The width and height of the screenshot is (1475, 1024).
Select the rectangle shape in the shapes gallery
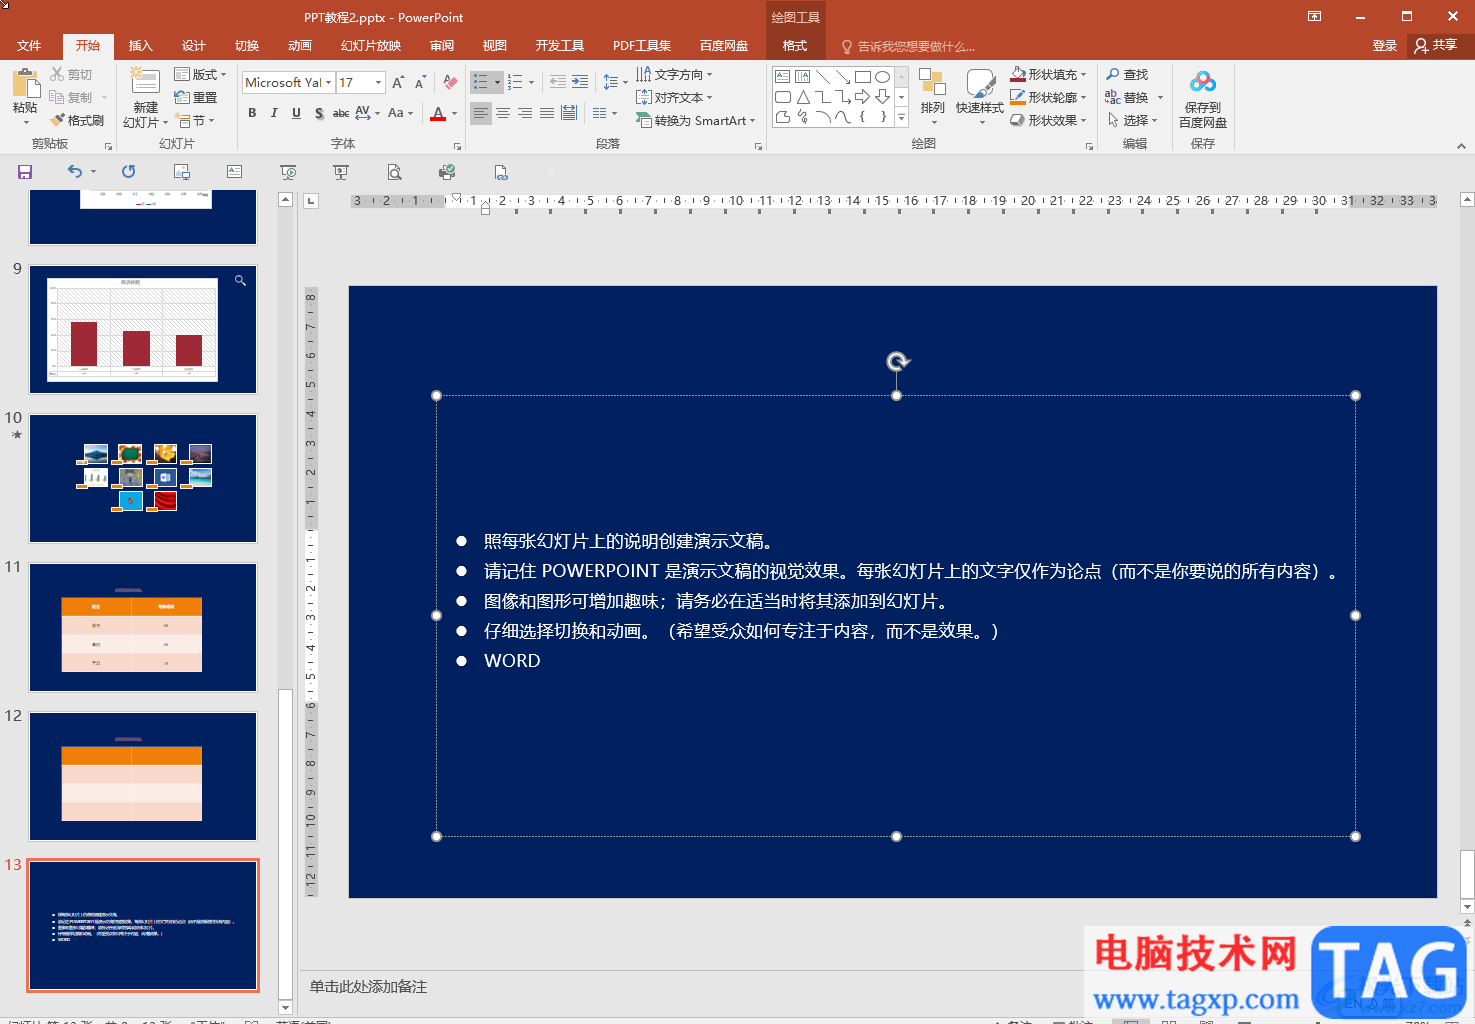coord(862,77)
